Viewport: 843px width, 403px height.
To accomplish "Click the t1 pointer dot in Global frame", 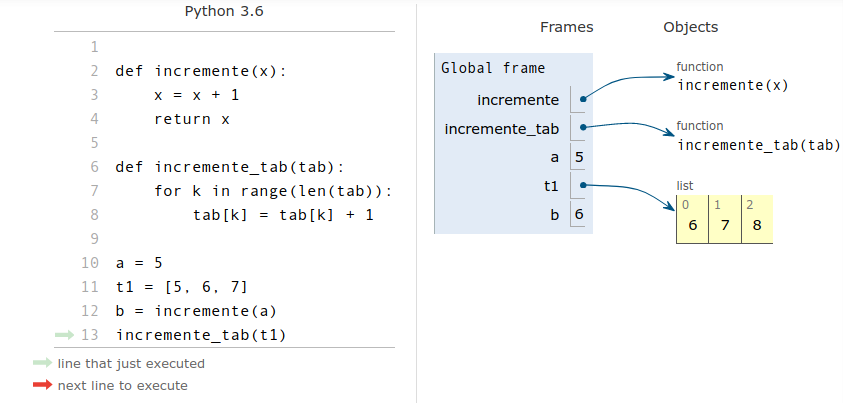I will (582, 185).
